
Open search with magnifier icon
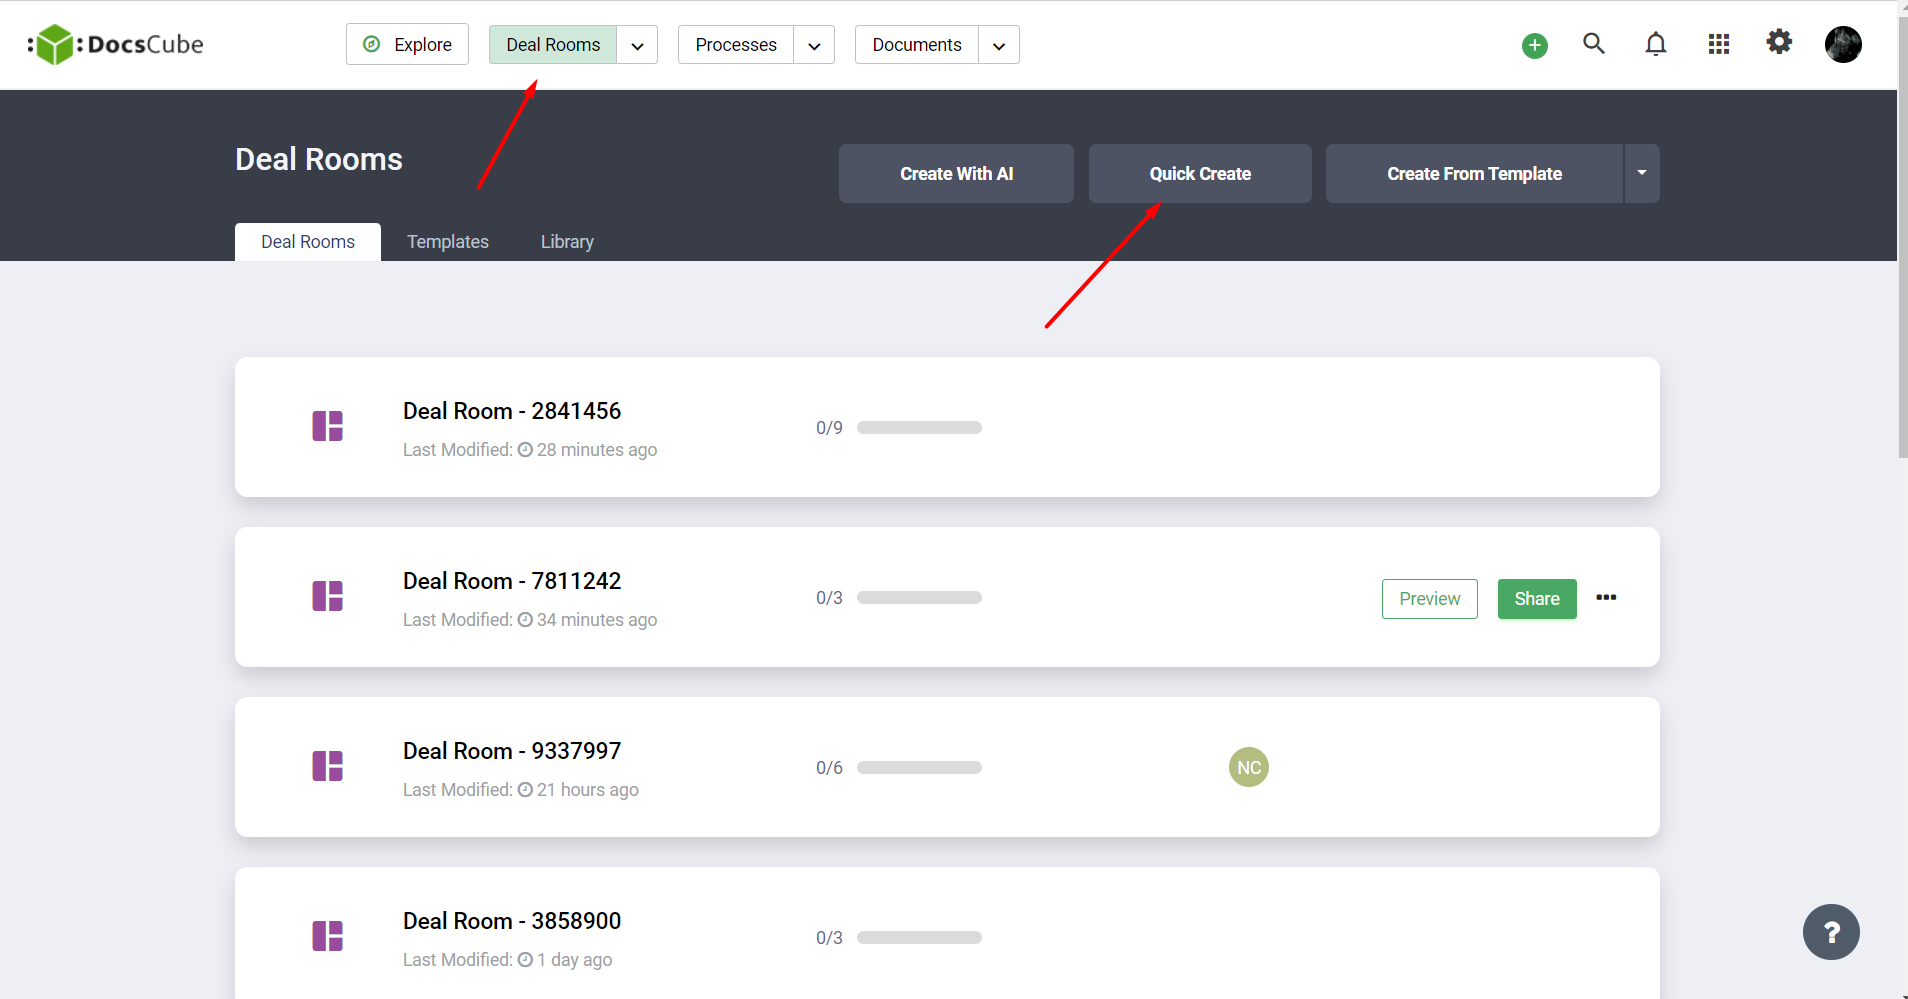pos(1594,44)
